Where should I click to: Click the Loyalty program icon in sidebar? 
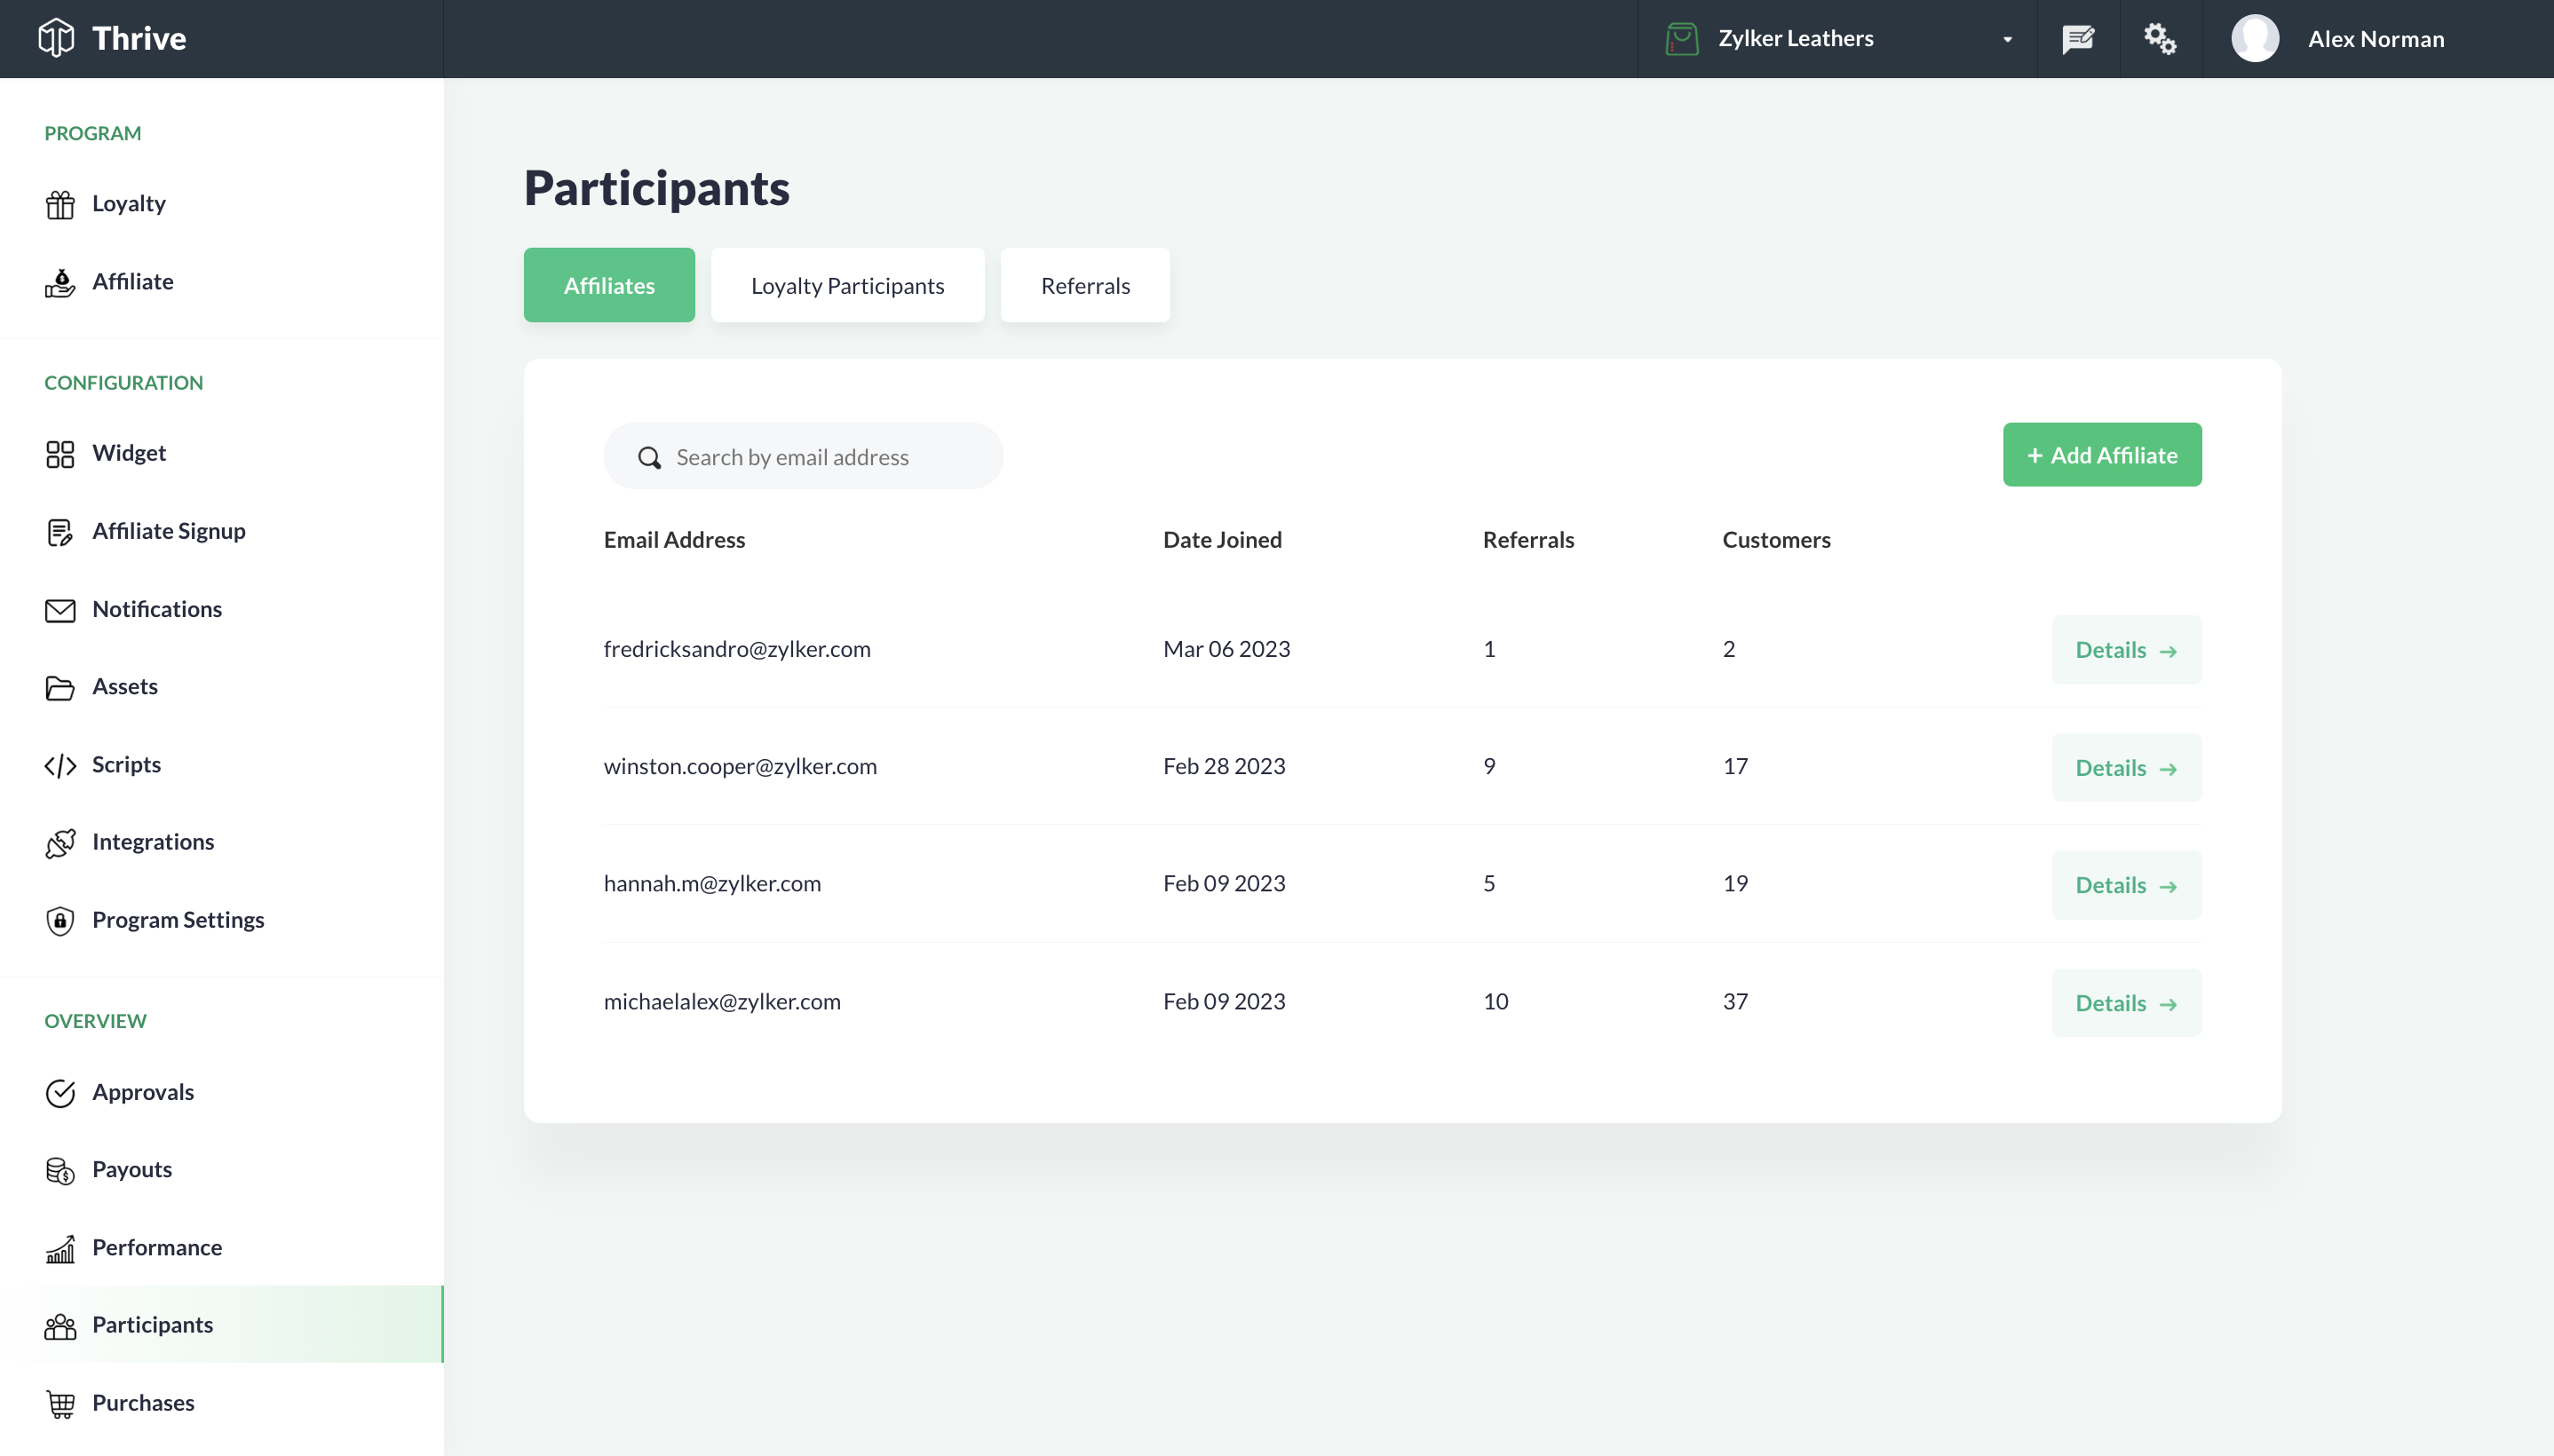point(59,203)
